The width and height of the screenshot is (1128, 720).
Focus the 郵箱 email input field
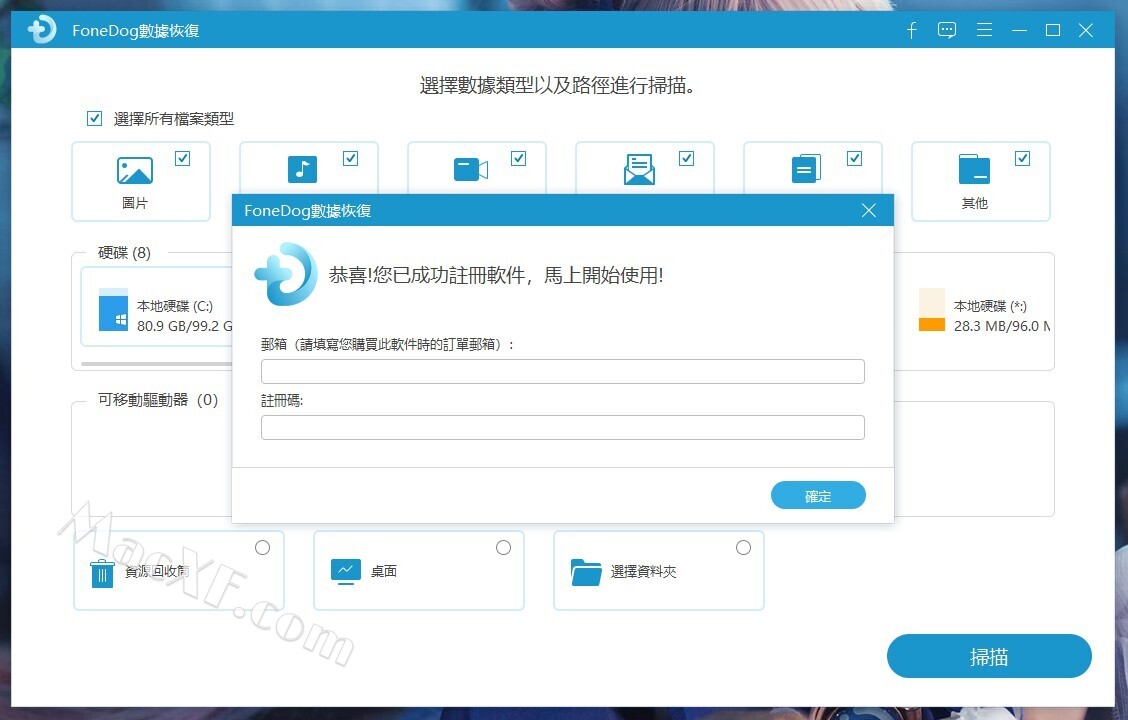coord(563,371)
